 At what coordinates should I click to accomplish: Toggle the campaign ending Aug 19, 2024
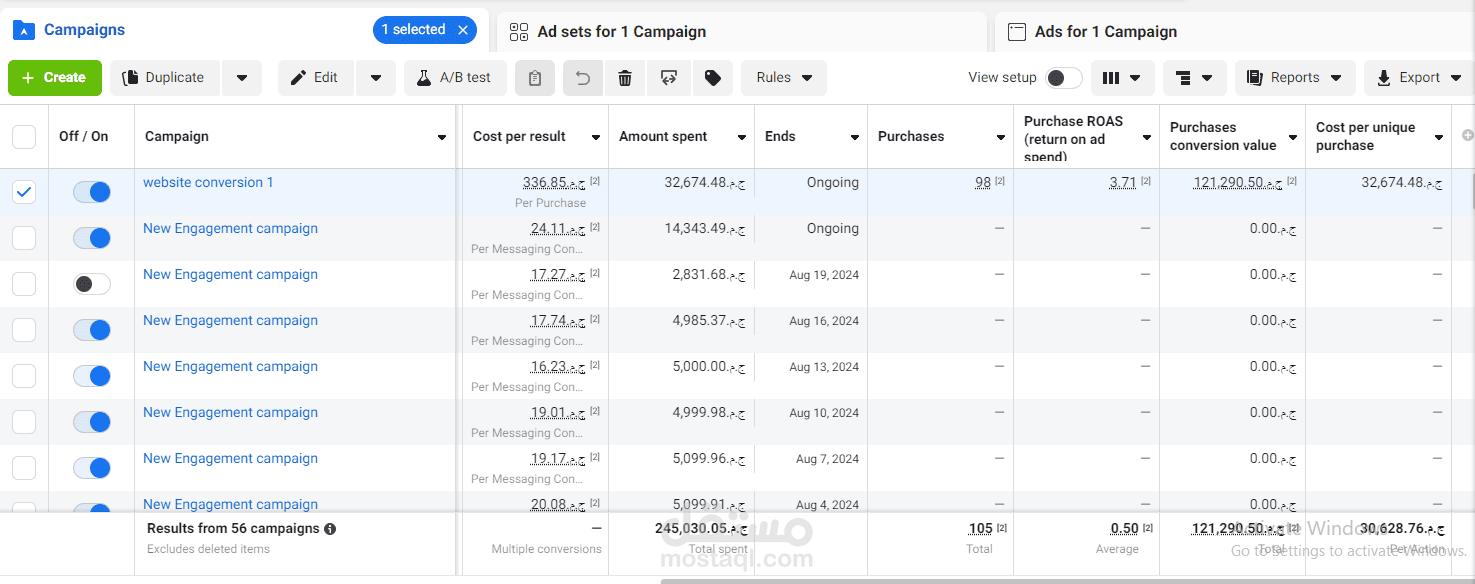coord(92,284)
